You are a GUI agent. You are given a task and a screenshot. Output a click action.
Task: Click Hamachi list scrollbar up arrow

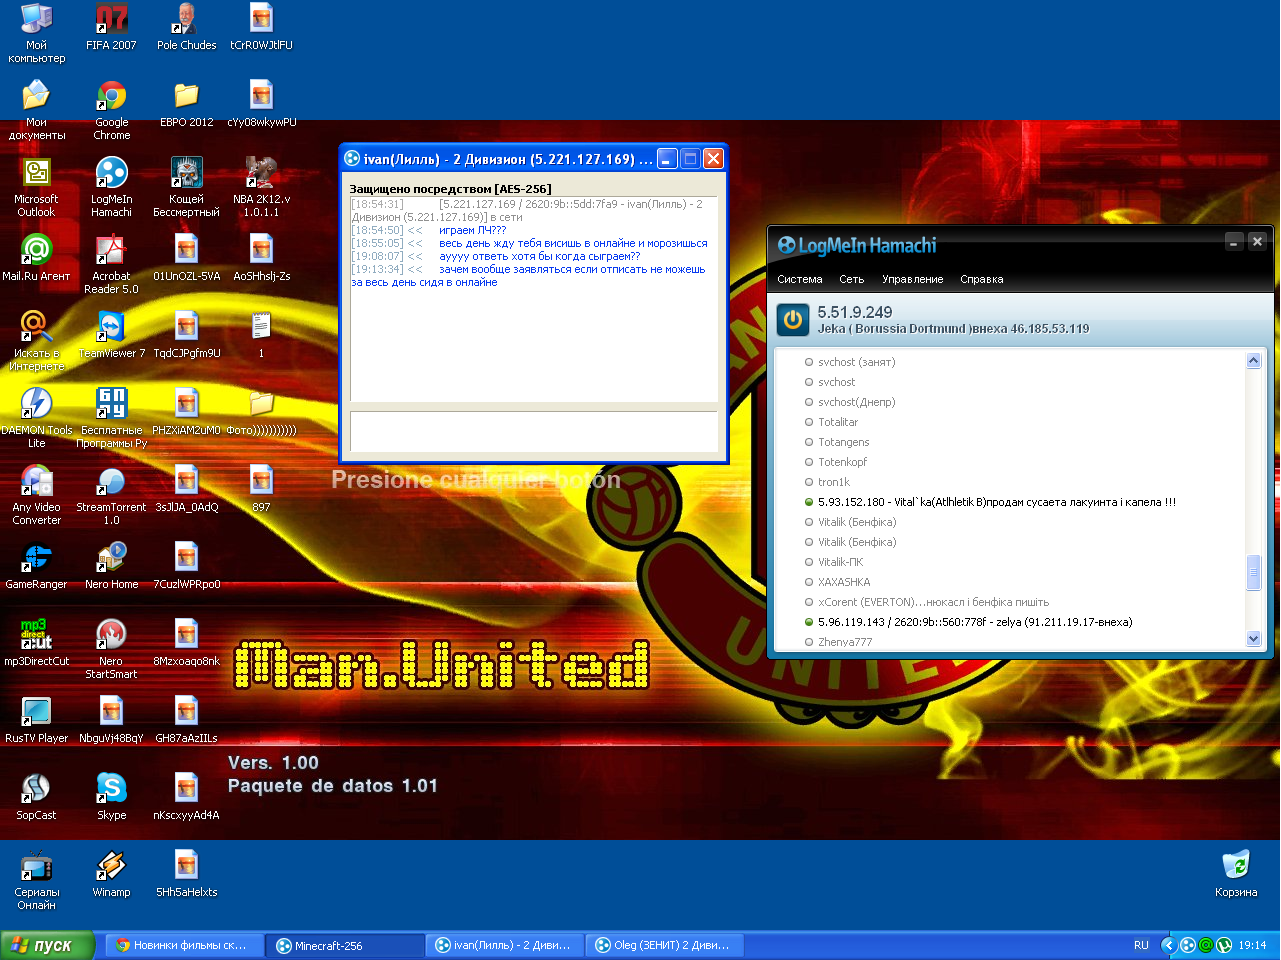pyautogui.click(x=1254, y=360)
